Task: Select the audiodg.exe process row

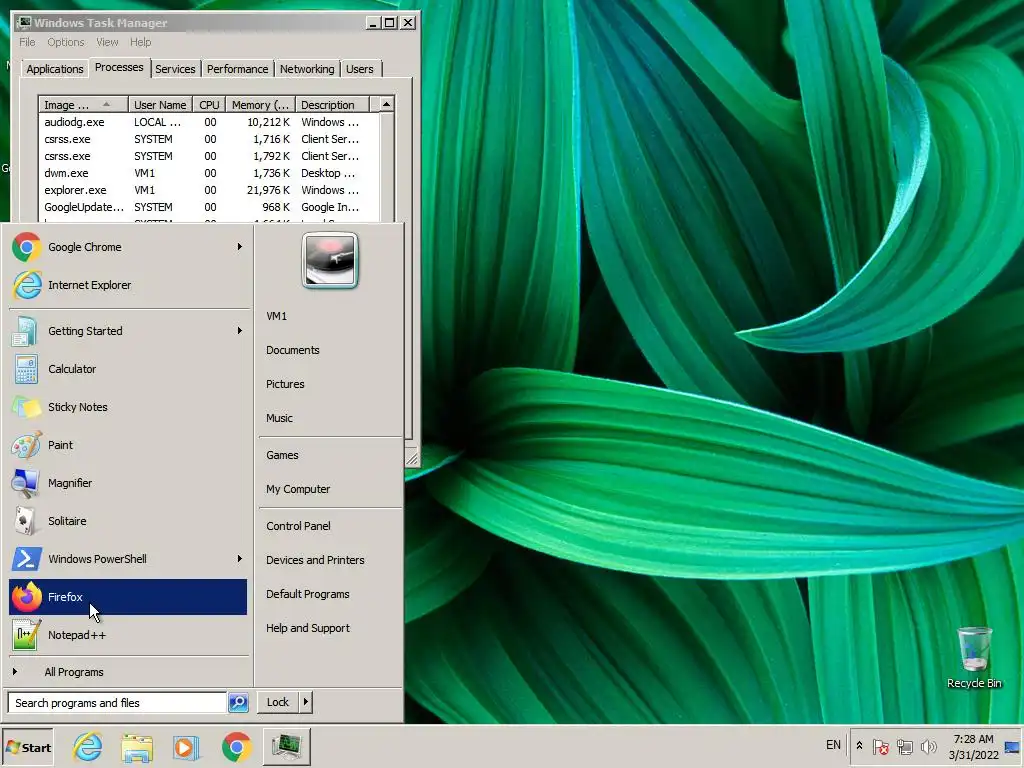Action: [208, 122]
